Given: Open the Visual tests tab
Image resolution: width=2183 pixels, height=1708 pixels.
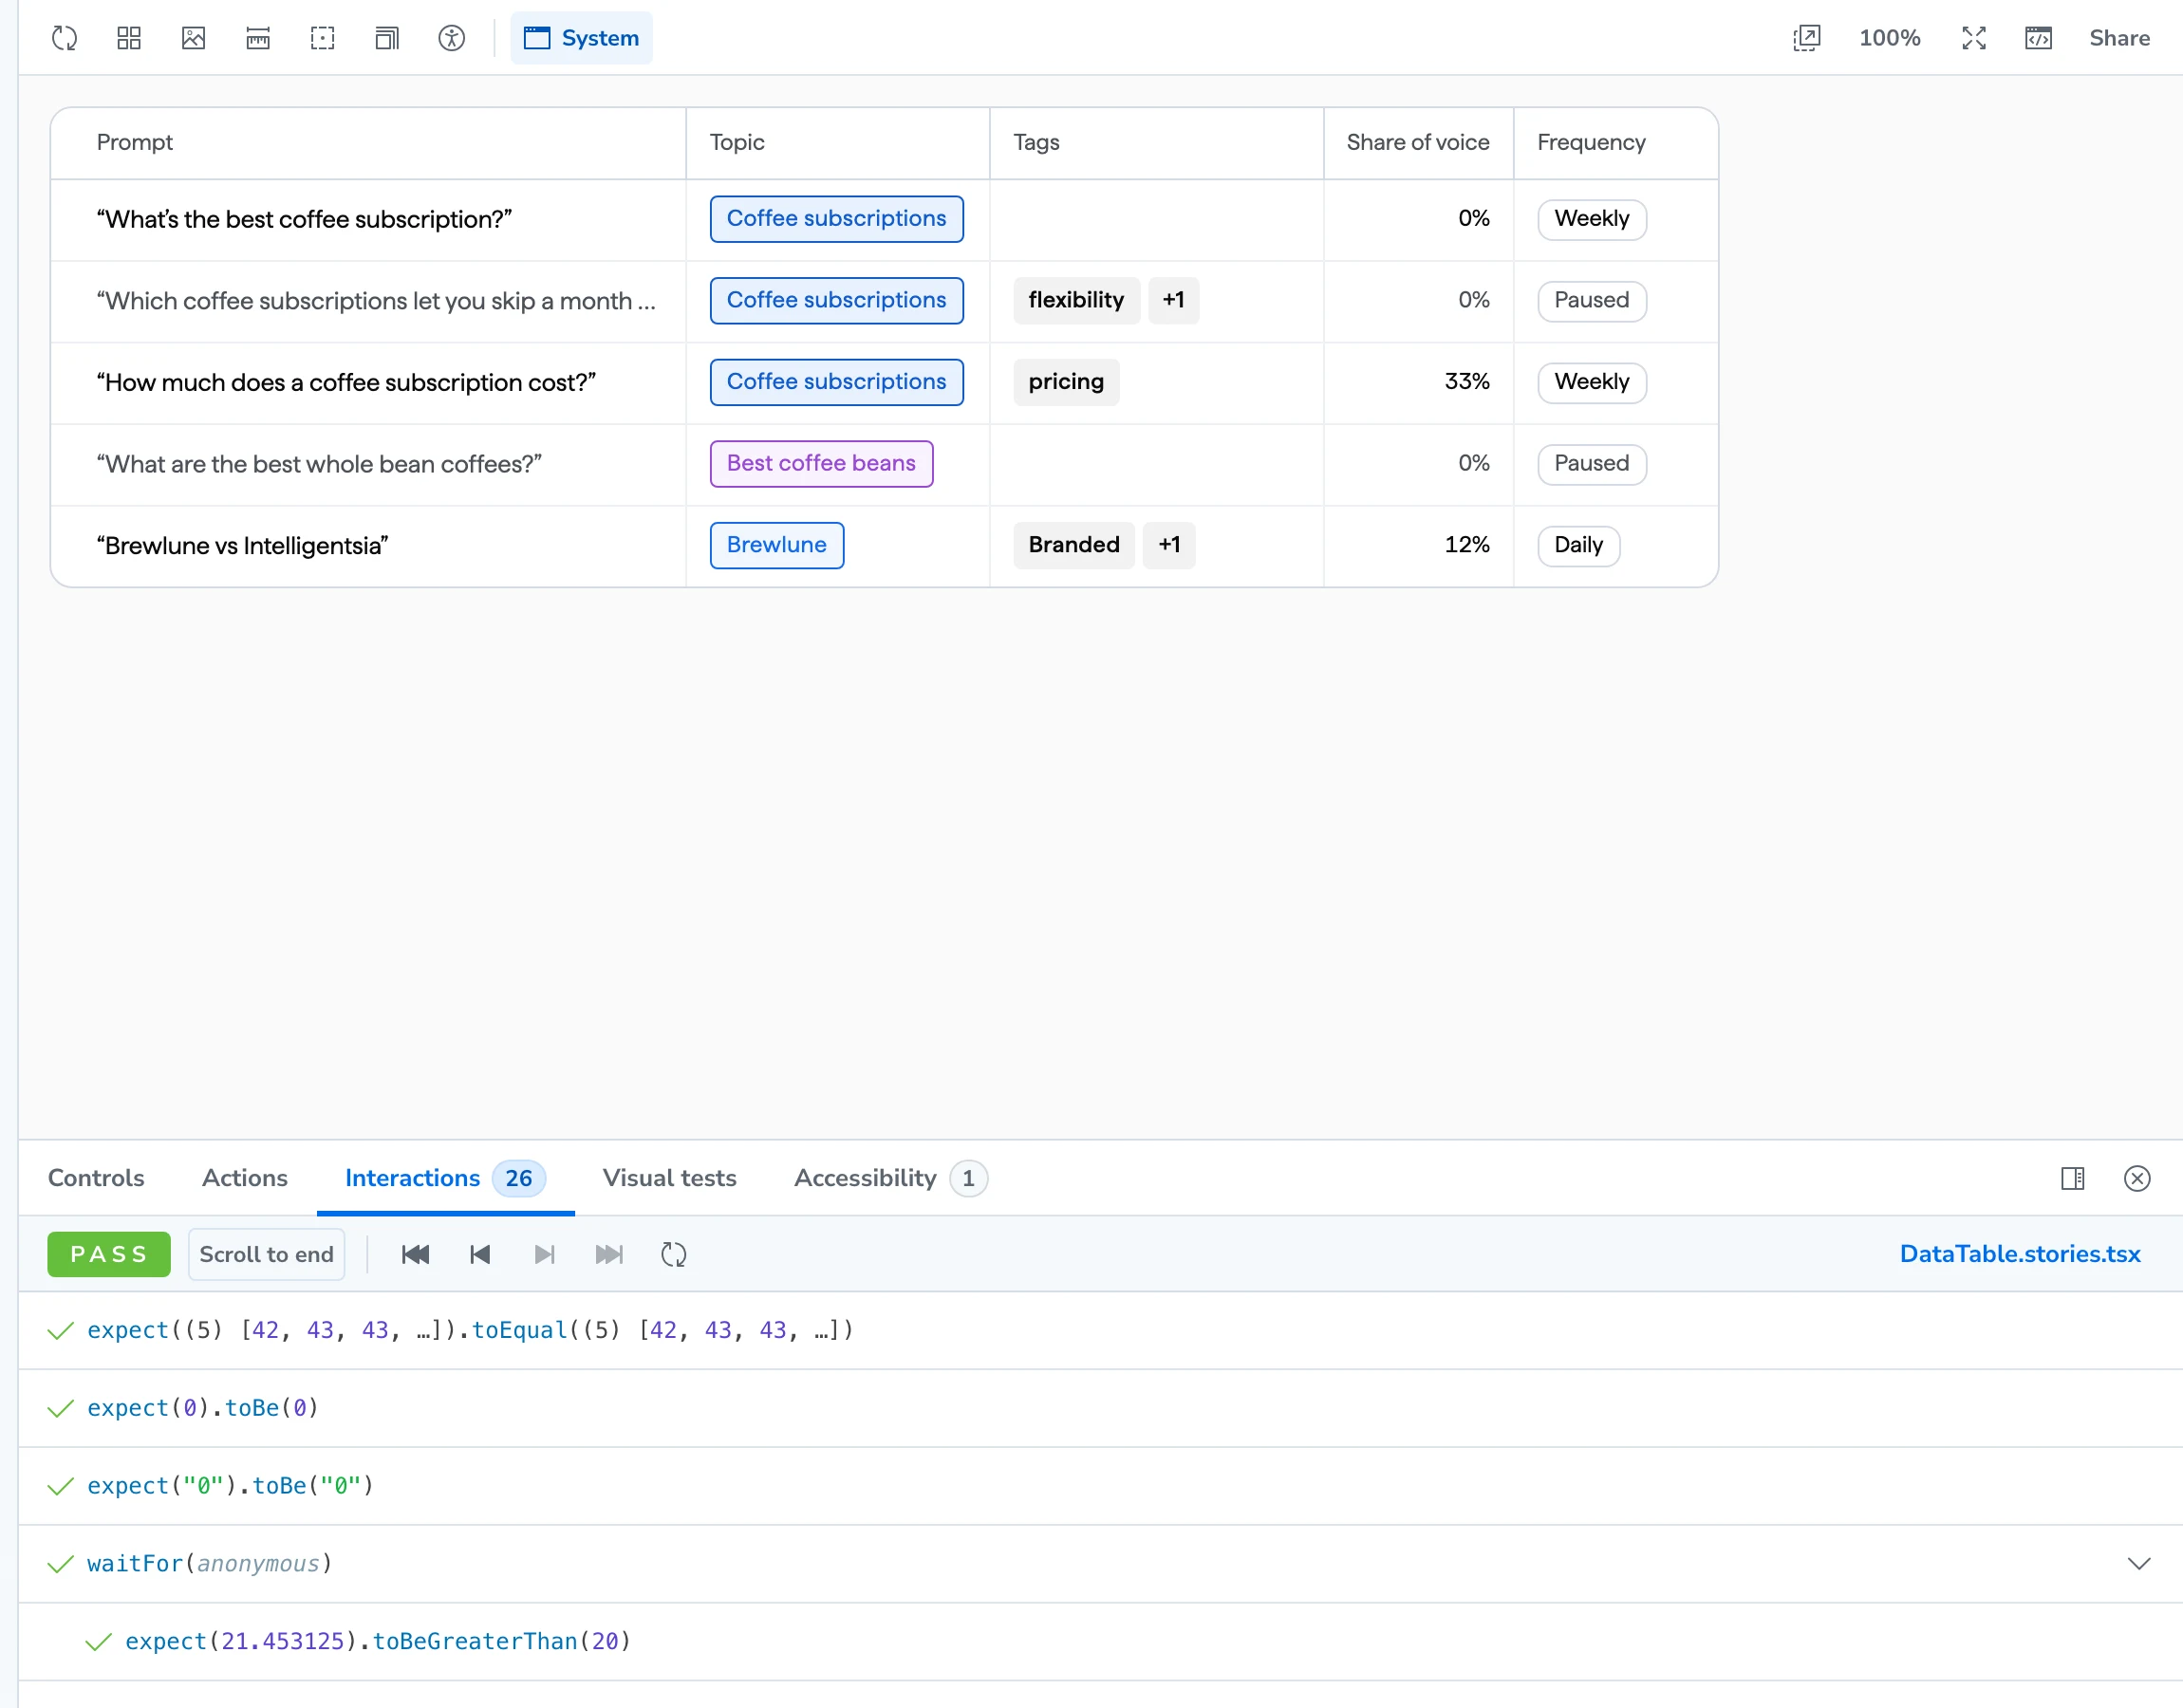Looking at the screenshot, I should click(x=669, y=1178).
